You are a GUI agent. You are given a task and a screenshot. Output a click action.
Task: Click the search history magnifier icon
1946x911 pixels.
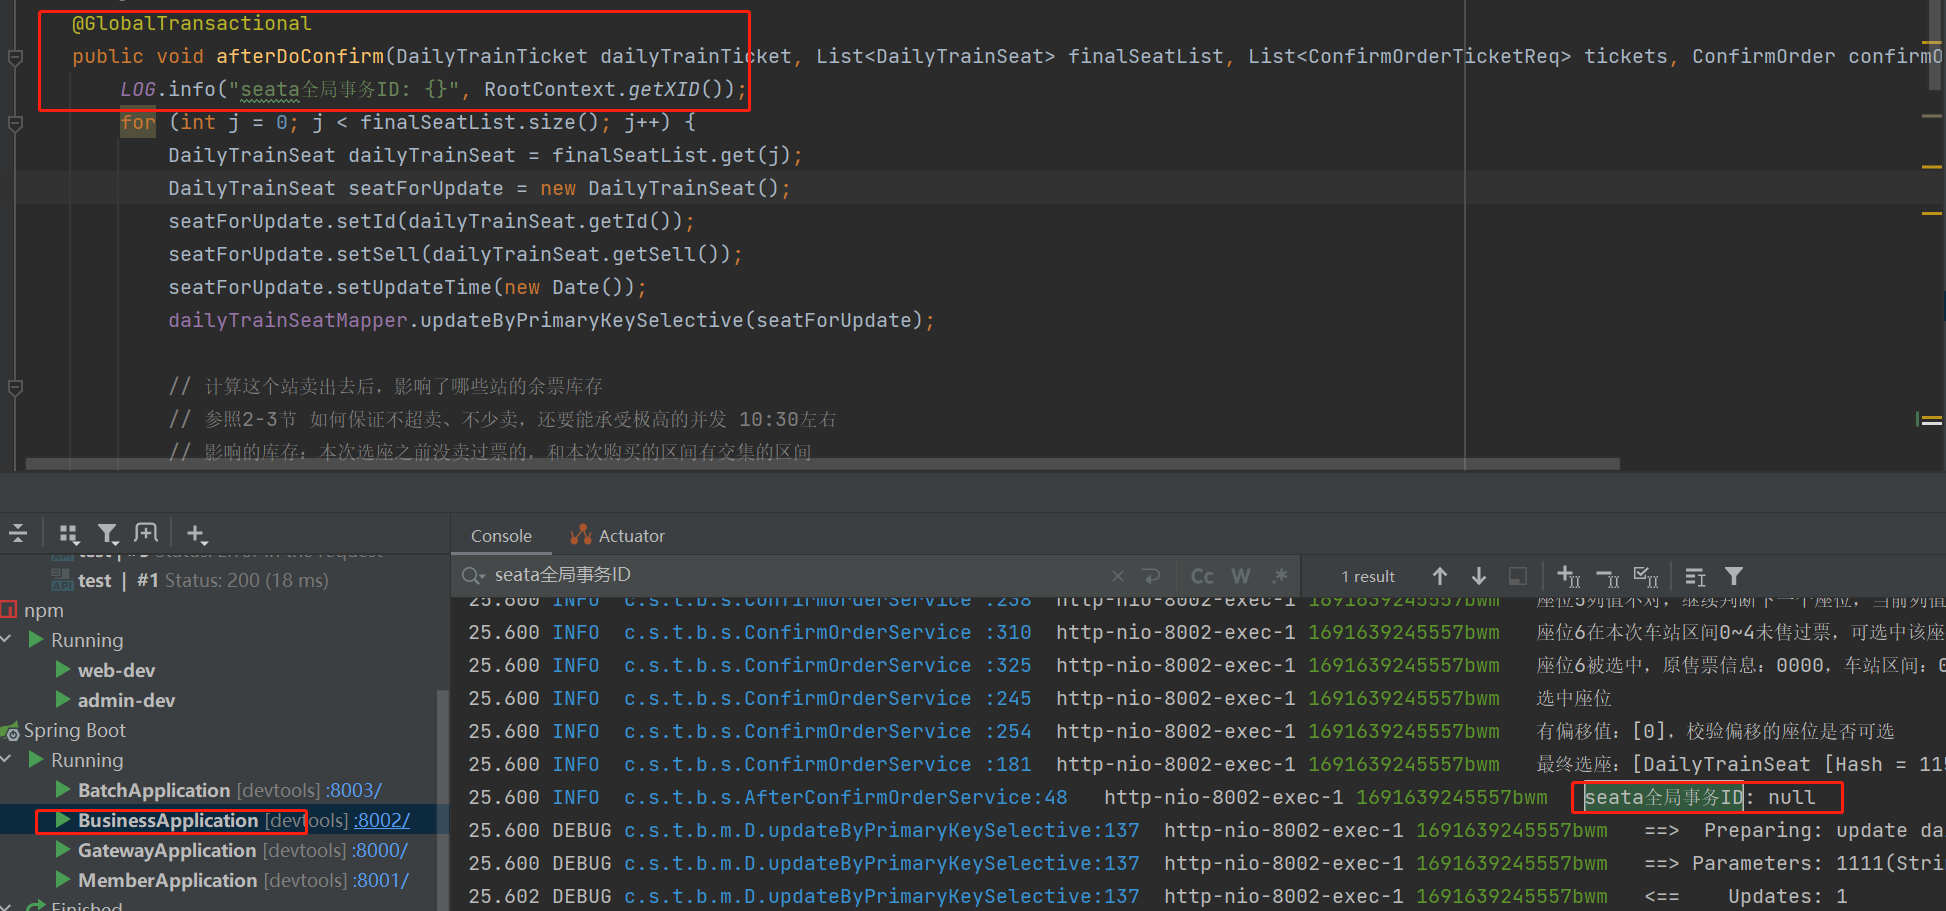click(x=473, y=575)
